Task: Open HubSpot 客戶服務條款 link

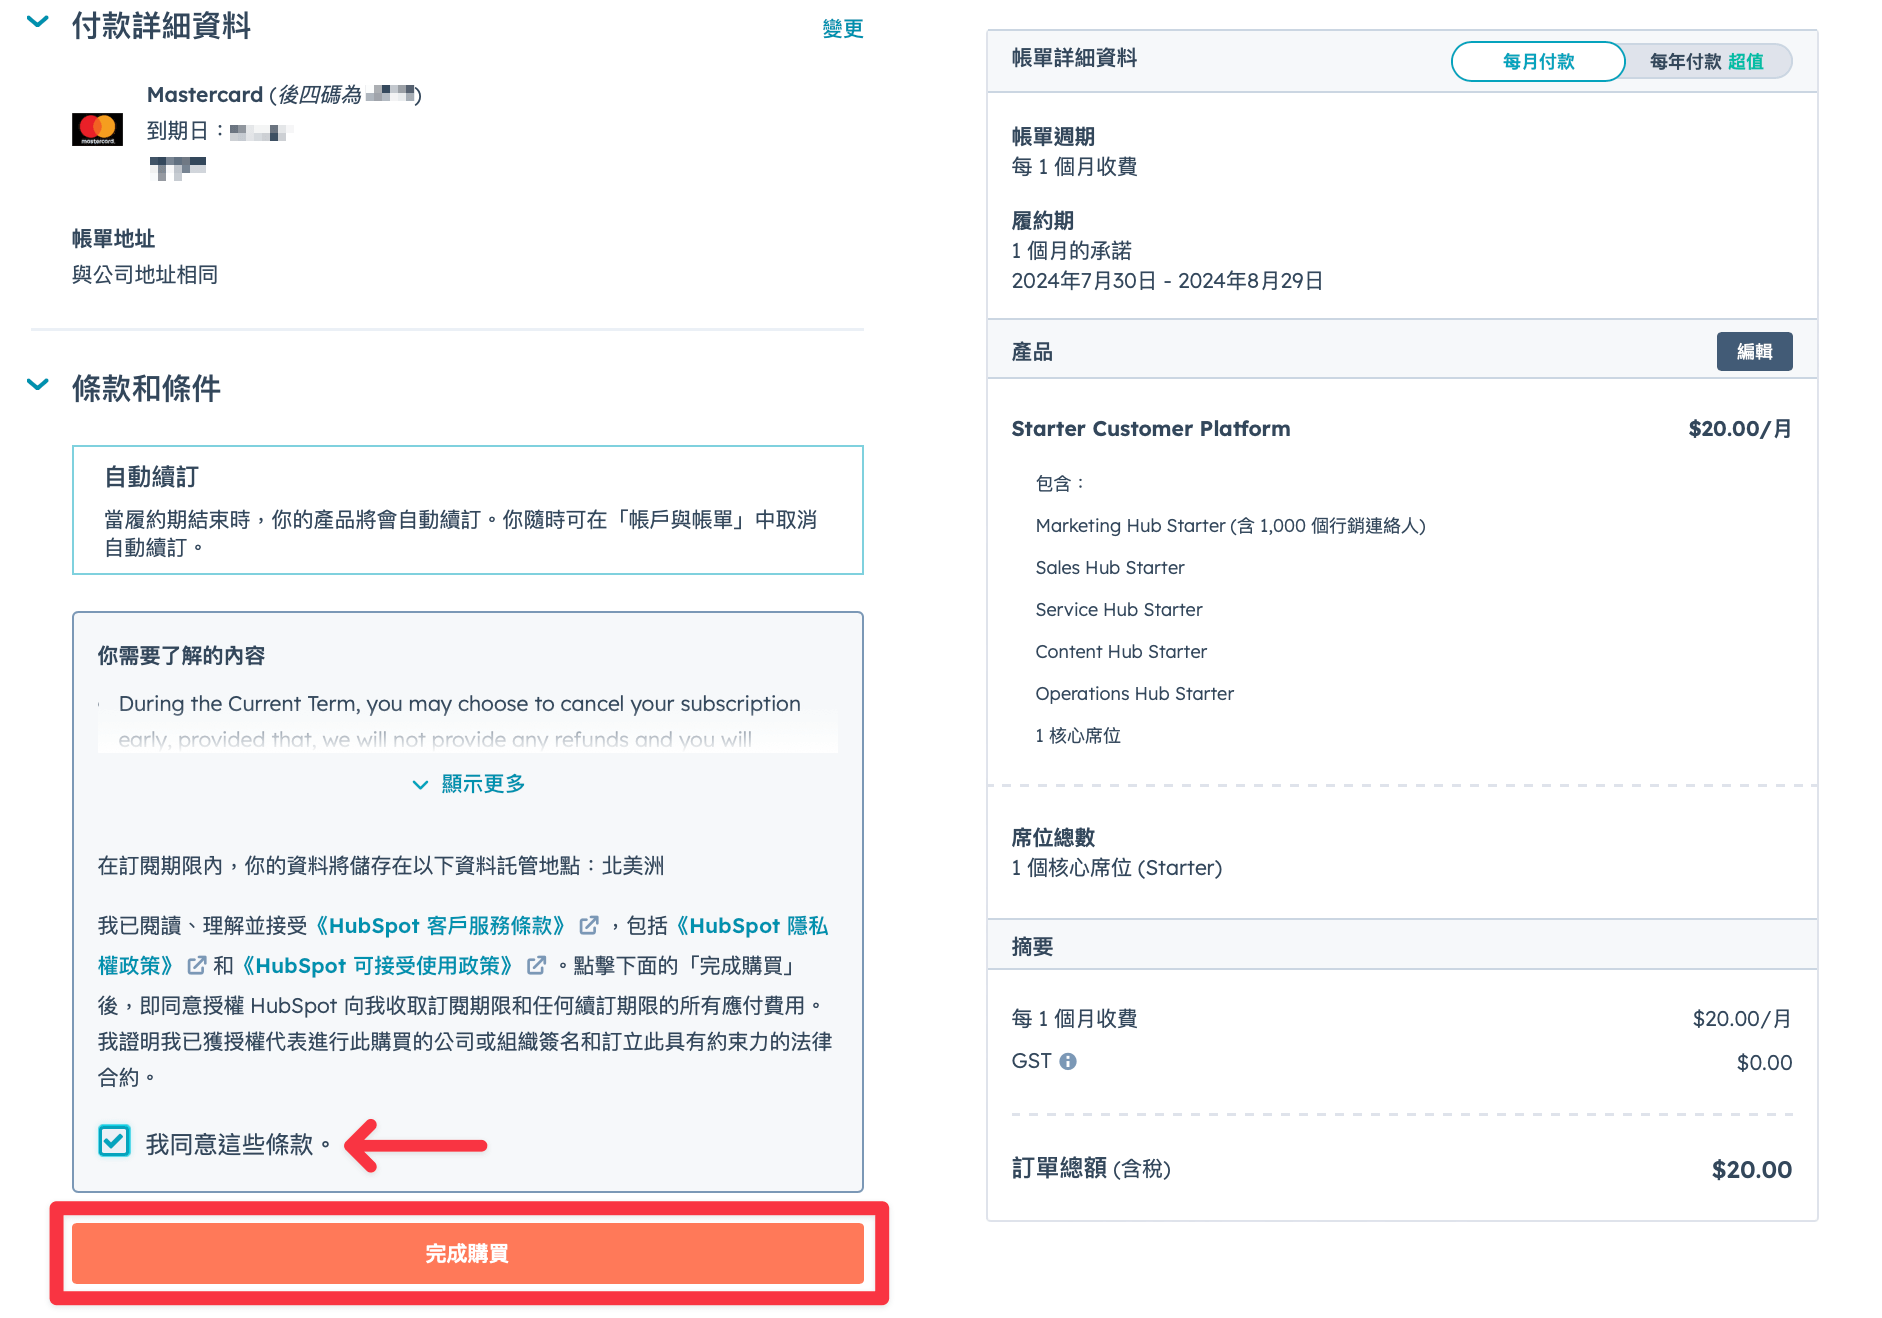Action: [440, 925]
